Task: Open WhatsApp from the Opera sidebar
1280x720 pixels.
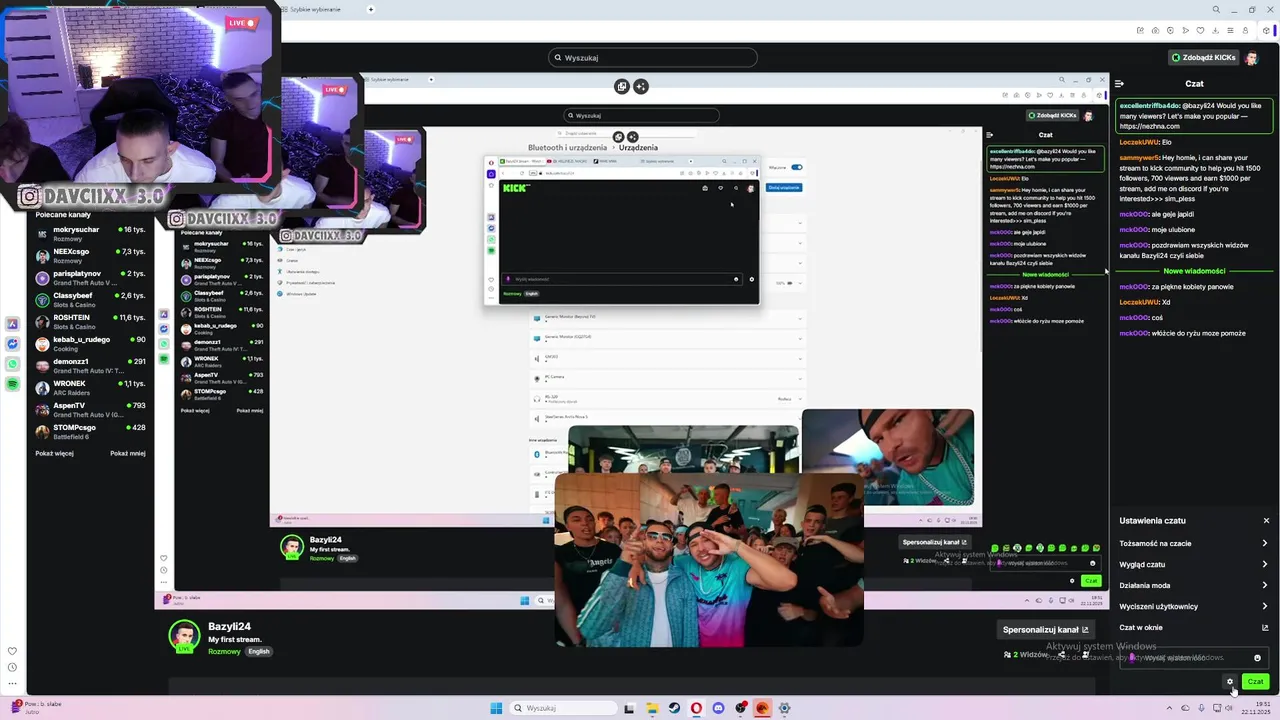Action: [x=12, y=364]
